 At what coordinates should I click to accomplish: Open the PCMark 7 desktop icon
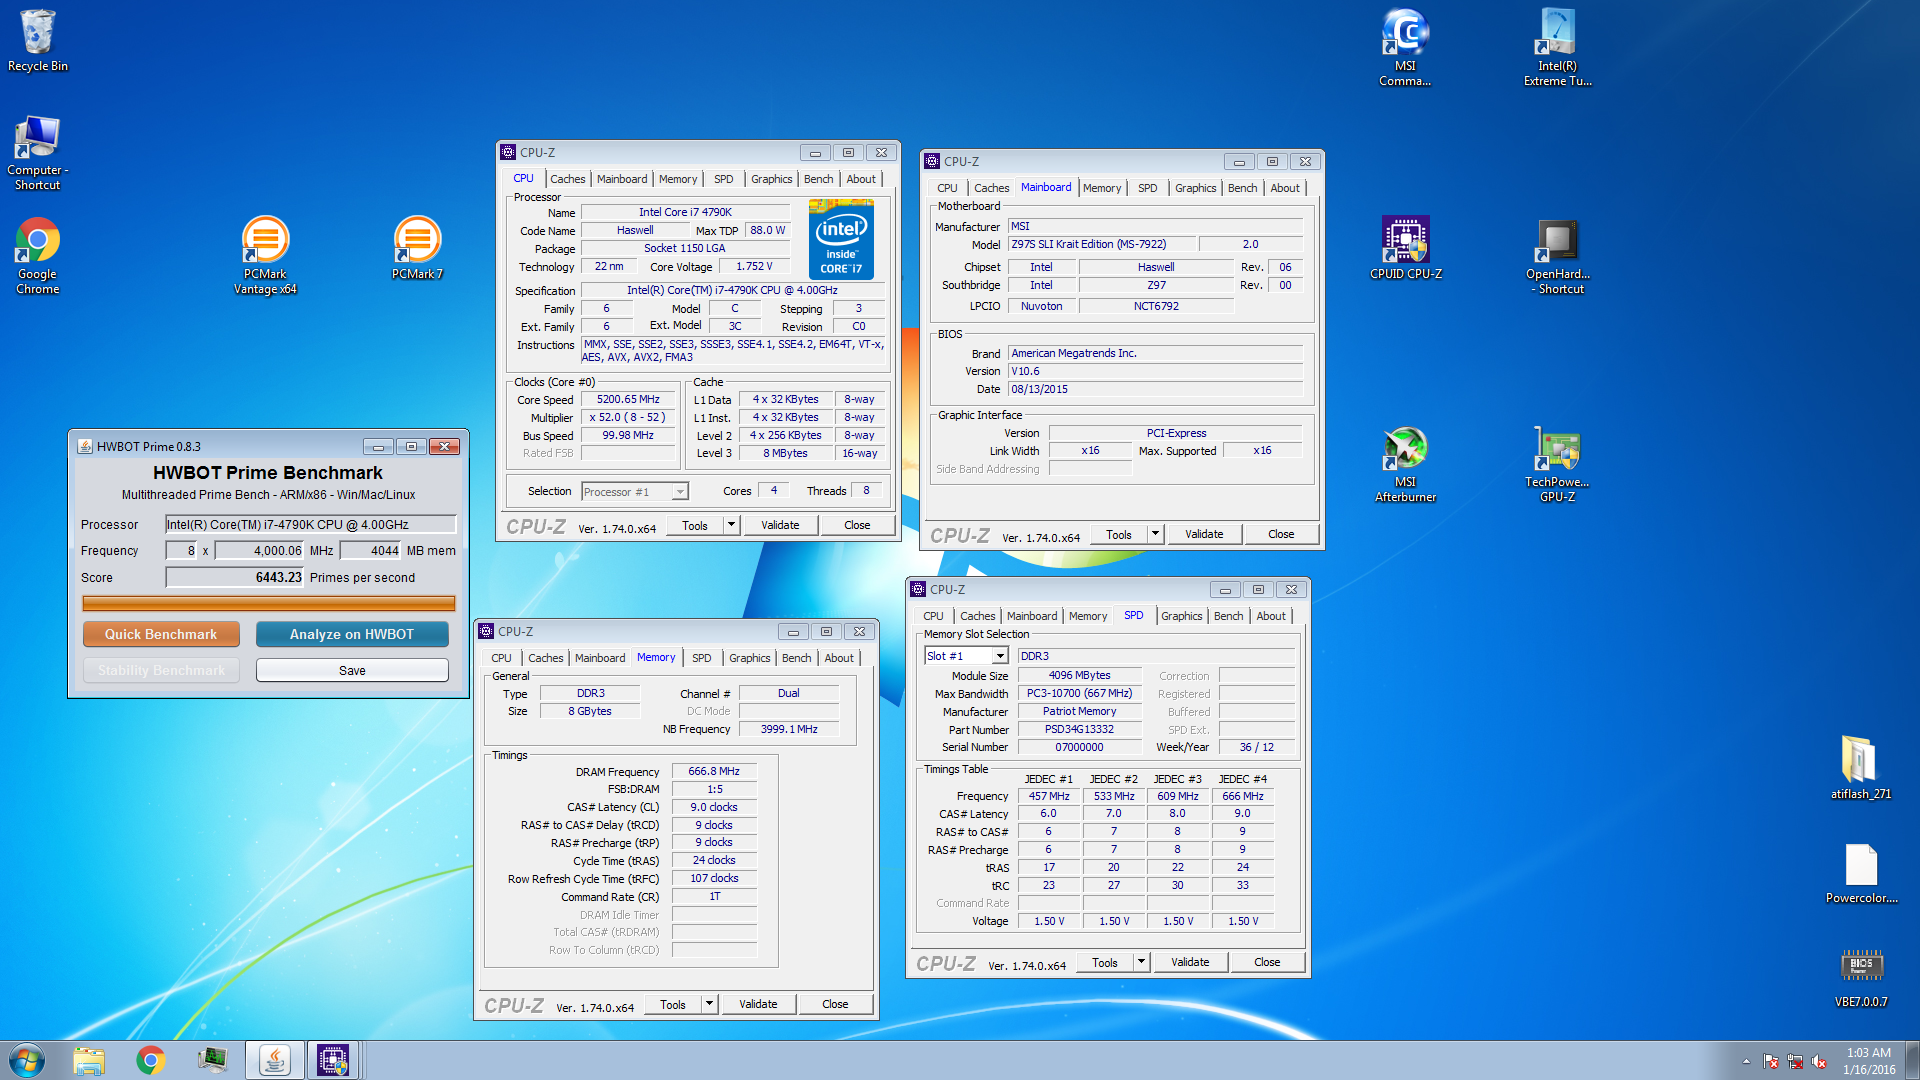pos(417,249)
